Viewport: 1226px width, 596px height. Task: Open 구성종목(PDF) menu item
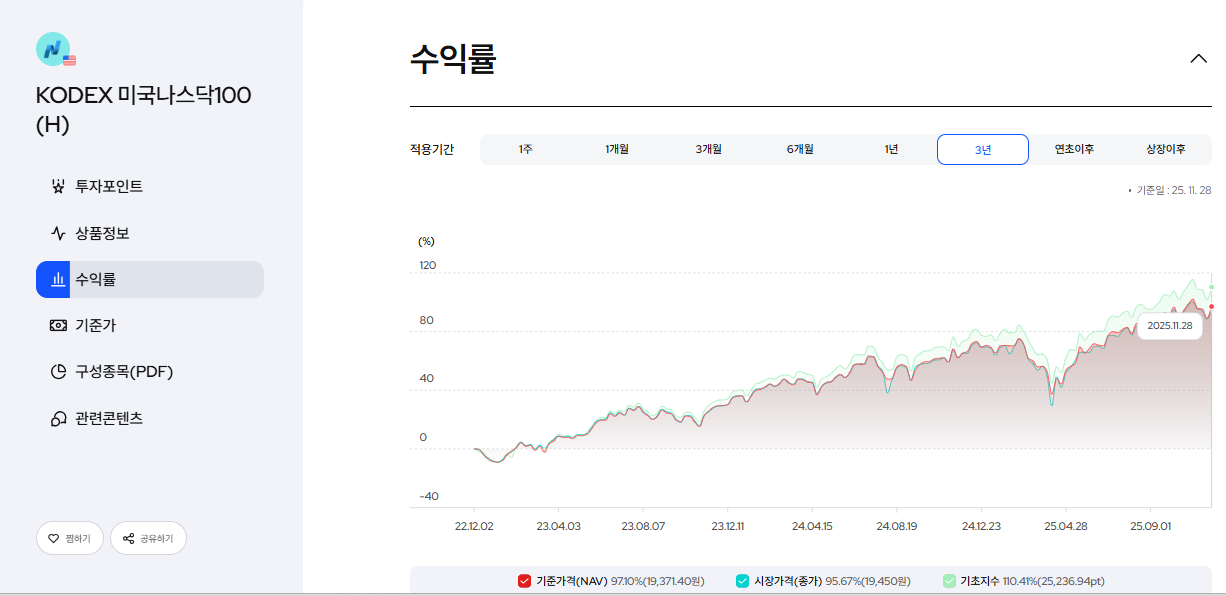[x=150, y=372]
